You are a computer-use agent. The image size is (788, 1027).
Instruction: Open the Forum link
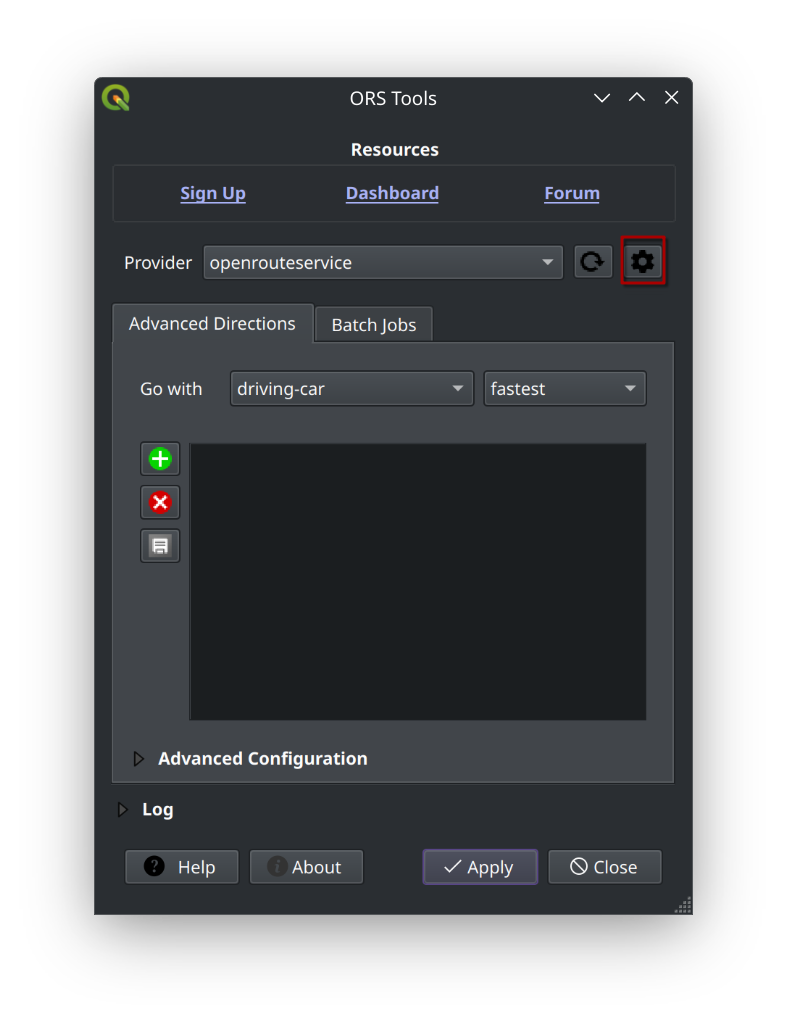[x=572, y=193]
